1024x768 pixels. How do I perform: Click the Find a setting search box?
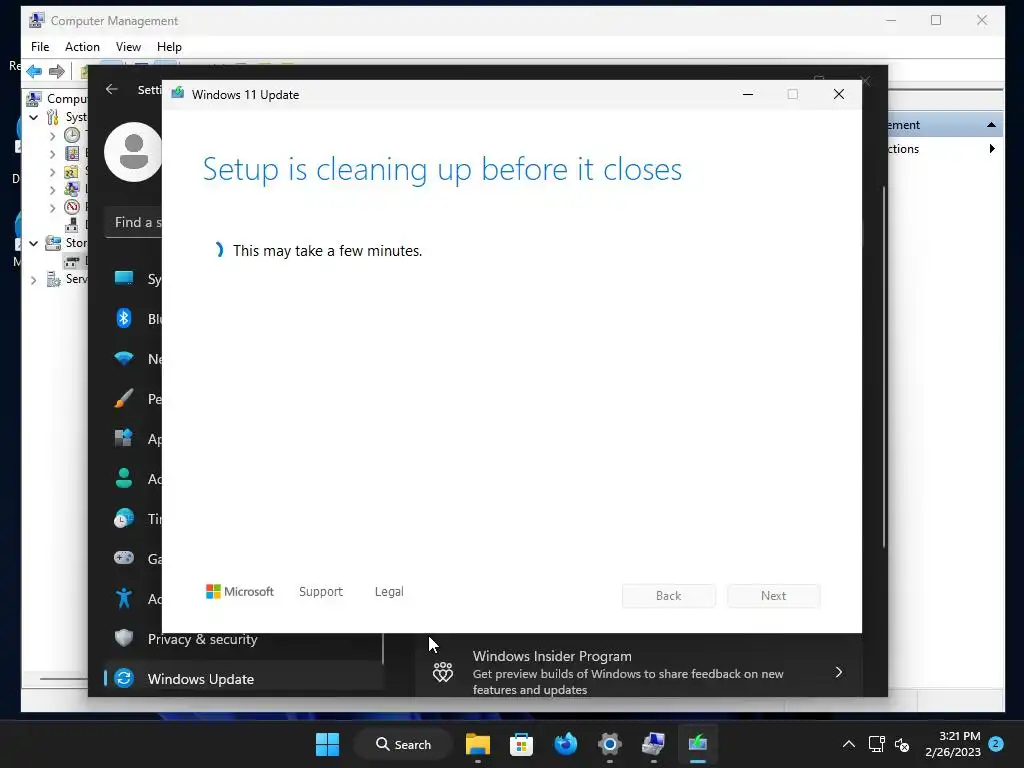(133, 223)
